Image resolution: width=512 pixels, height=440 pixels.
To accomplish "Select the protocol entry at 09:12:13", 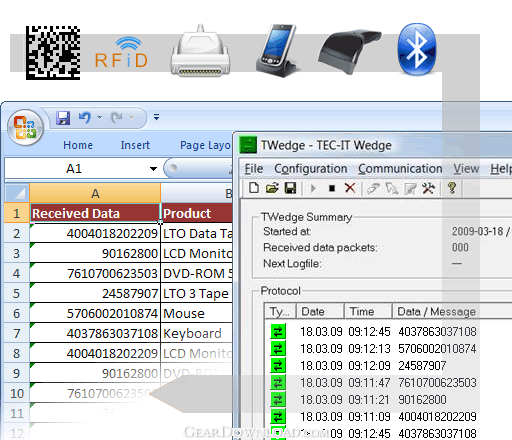I will point(389,349).
